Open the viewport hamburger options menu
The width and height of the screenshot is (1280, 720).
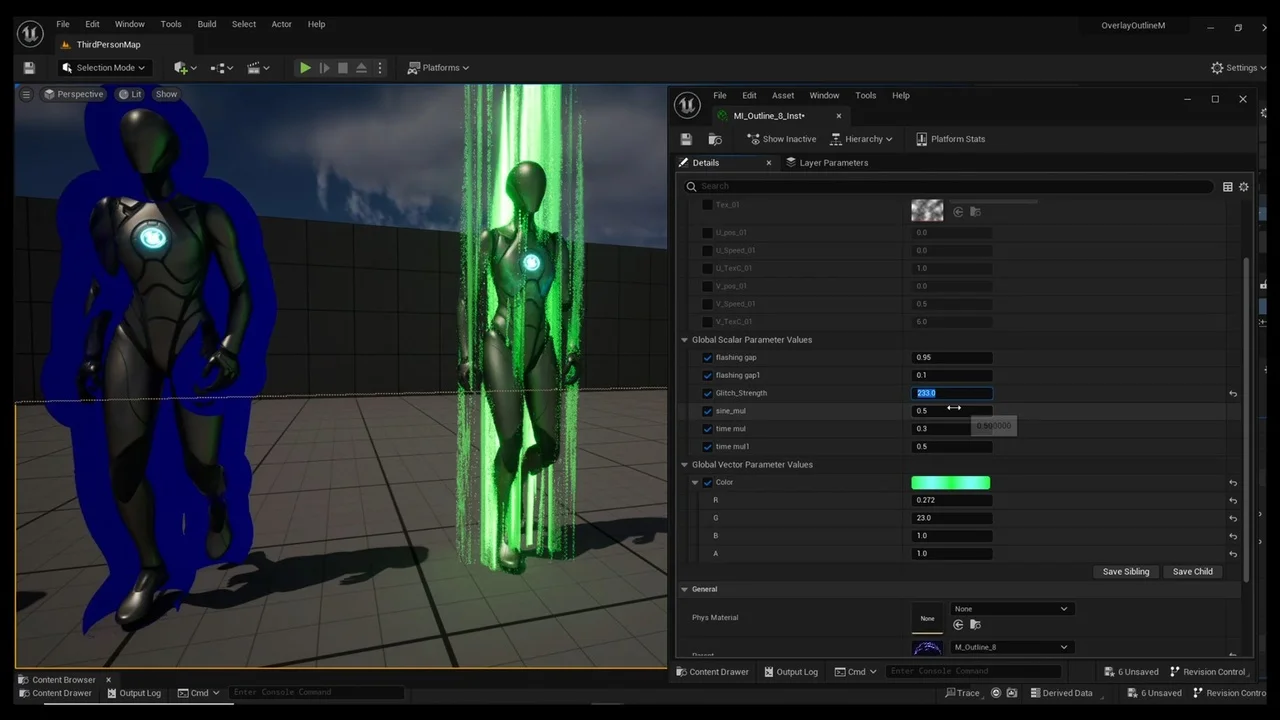pyautogui.click(x=27, y=94)
